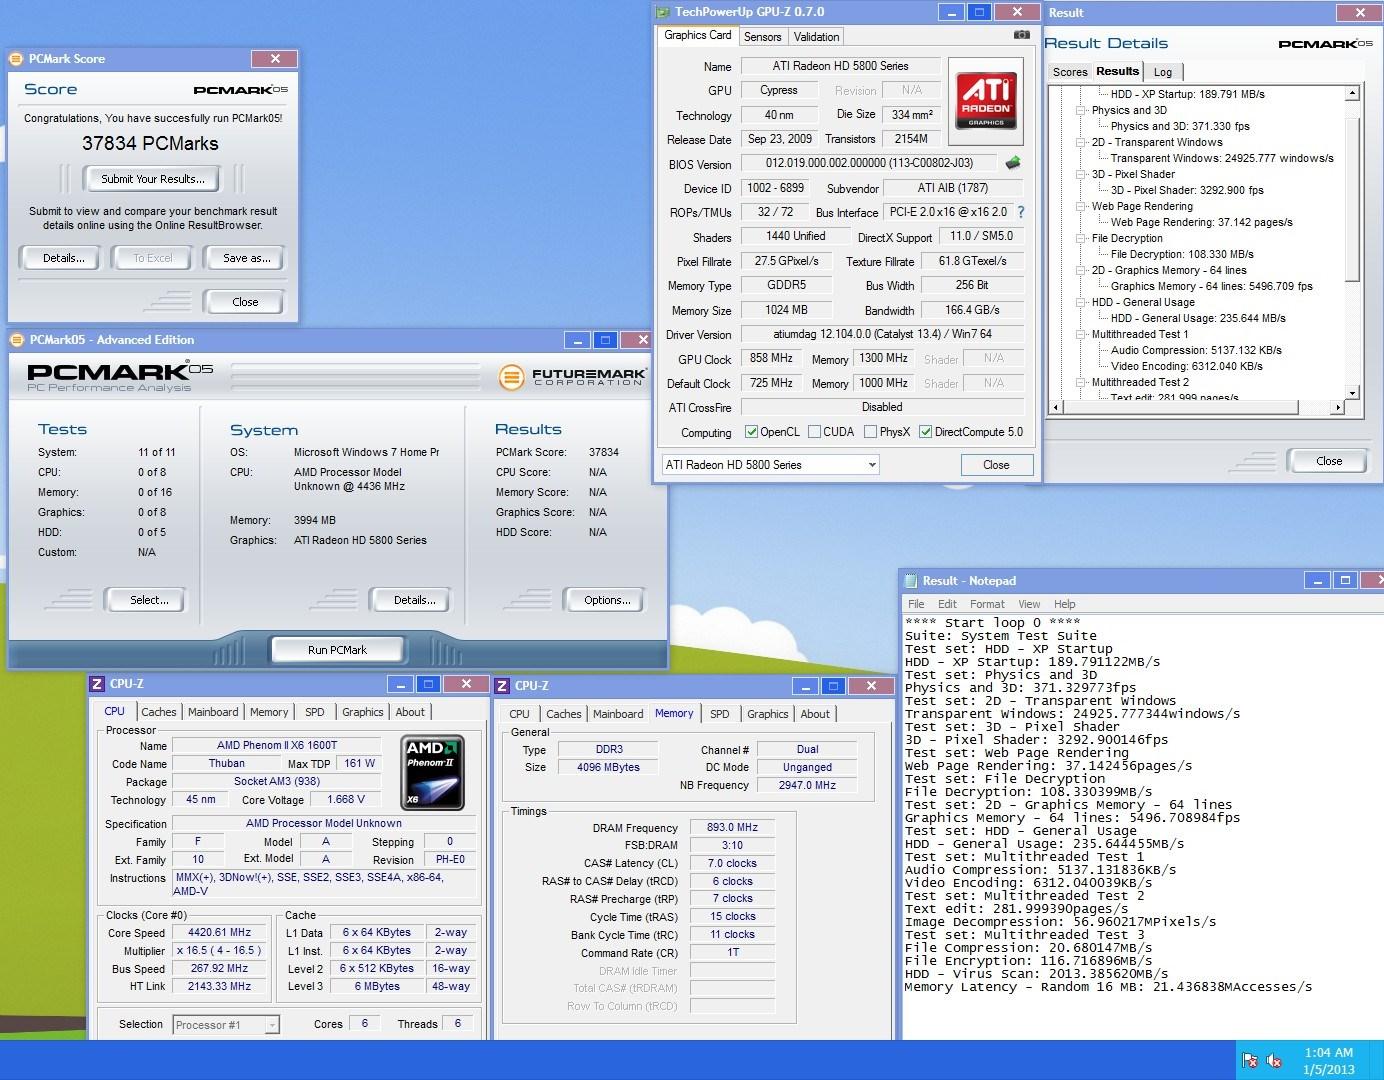The width and height of the screenshot is (1384, 1080).
Task: Open the Mainboard tab in left CPU-Z
Action: (213, 712)
